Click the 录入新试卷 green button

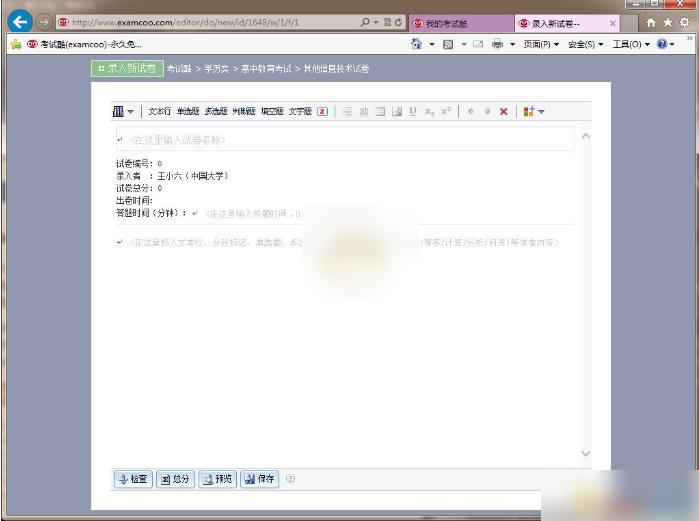(127, 68)
